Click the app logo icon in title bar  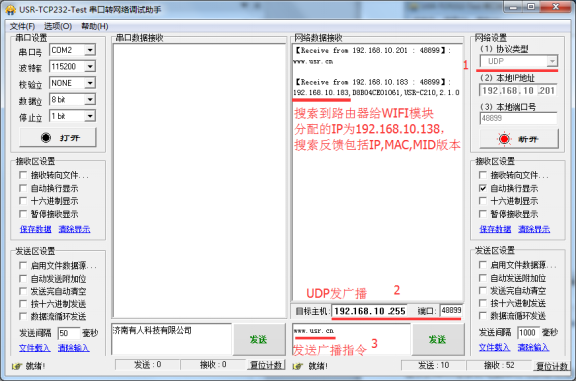10,9
